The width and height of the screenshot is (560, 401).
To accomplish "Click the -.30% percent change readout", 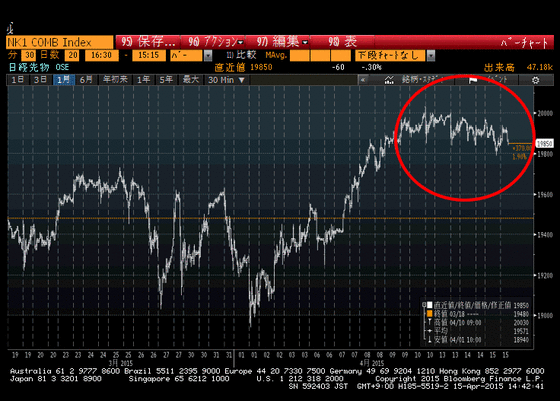I will [x=371, y=67].
